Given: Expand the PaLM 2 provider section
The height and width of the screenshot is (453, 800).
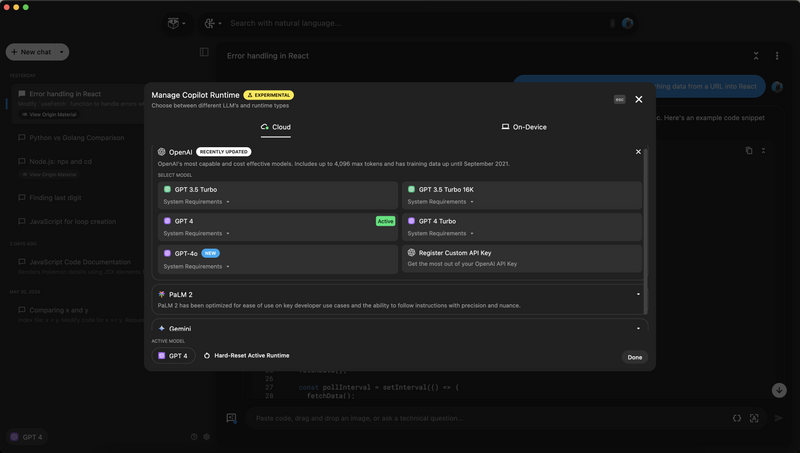Looking at the screenshot, I should click(638, 295).
